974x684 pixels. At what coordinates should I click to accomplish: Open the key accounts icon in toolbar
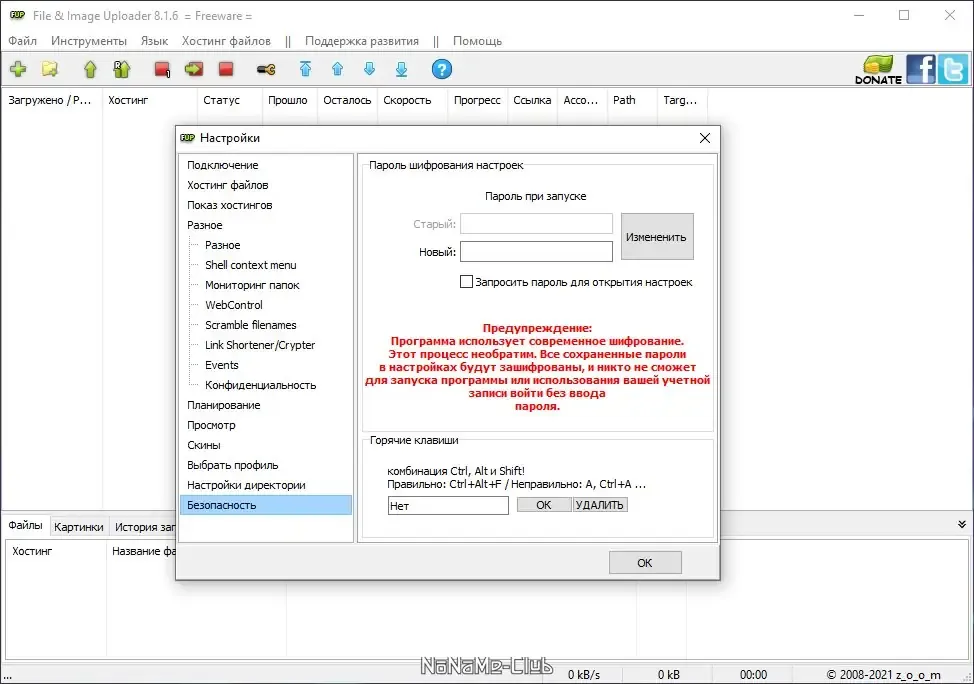[266, 69]
